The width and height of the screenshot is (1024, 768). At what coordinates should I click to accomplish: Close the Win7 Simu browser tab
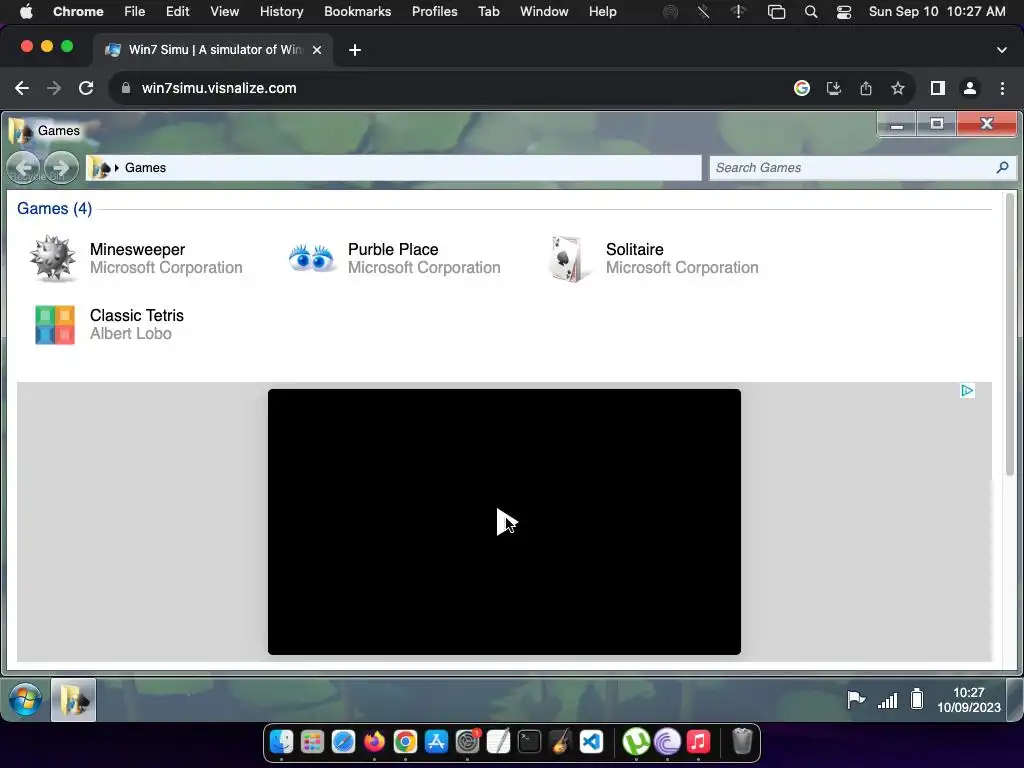coord(317,50)
